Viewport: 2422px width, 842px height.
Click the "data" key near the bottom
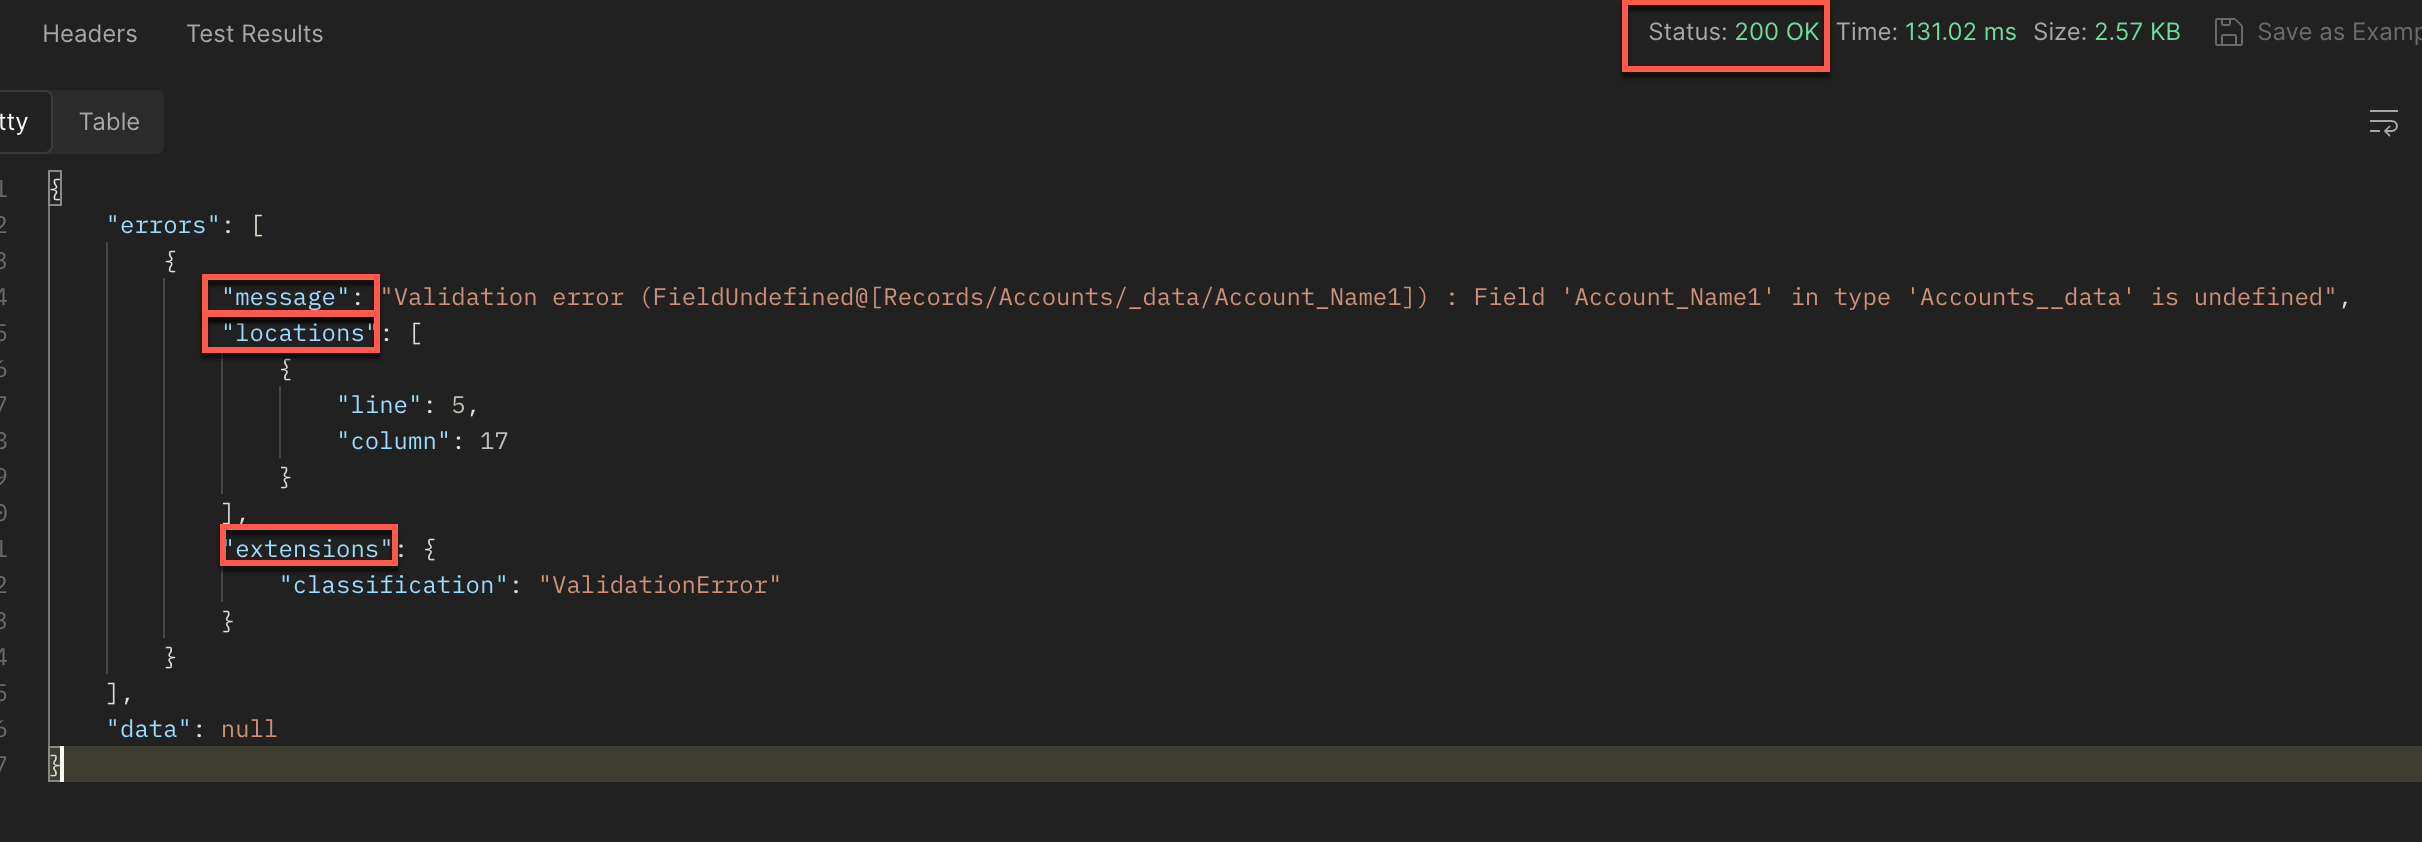(149, 729)
